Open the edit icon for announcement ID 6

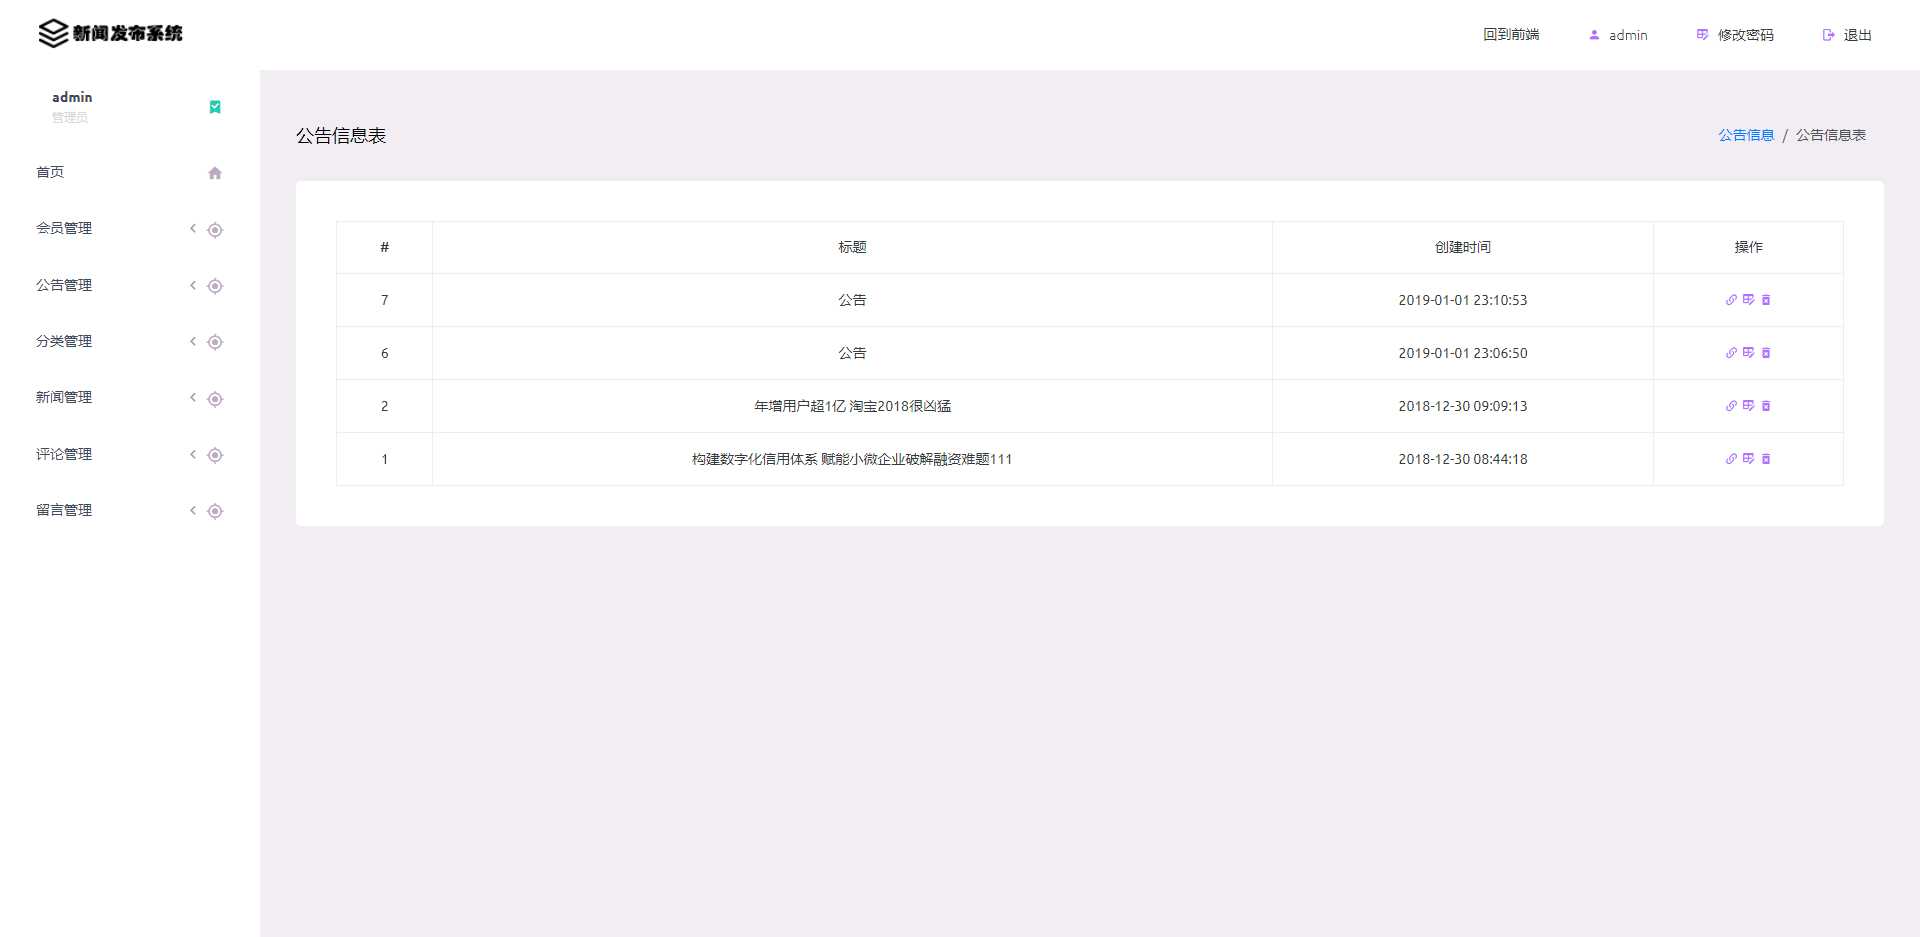(1749, 353)
